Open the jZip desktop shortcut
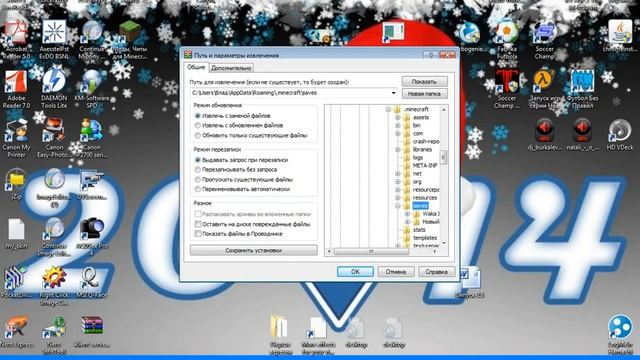This screenshot has height=360, width=640. pos(16,184)
